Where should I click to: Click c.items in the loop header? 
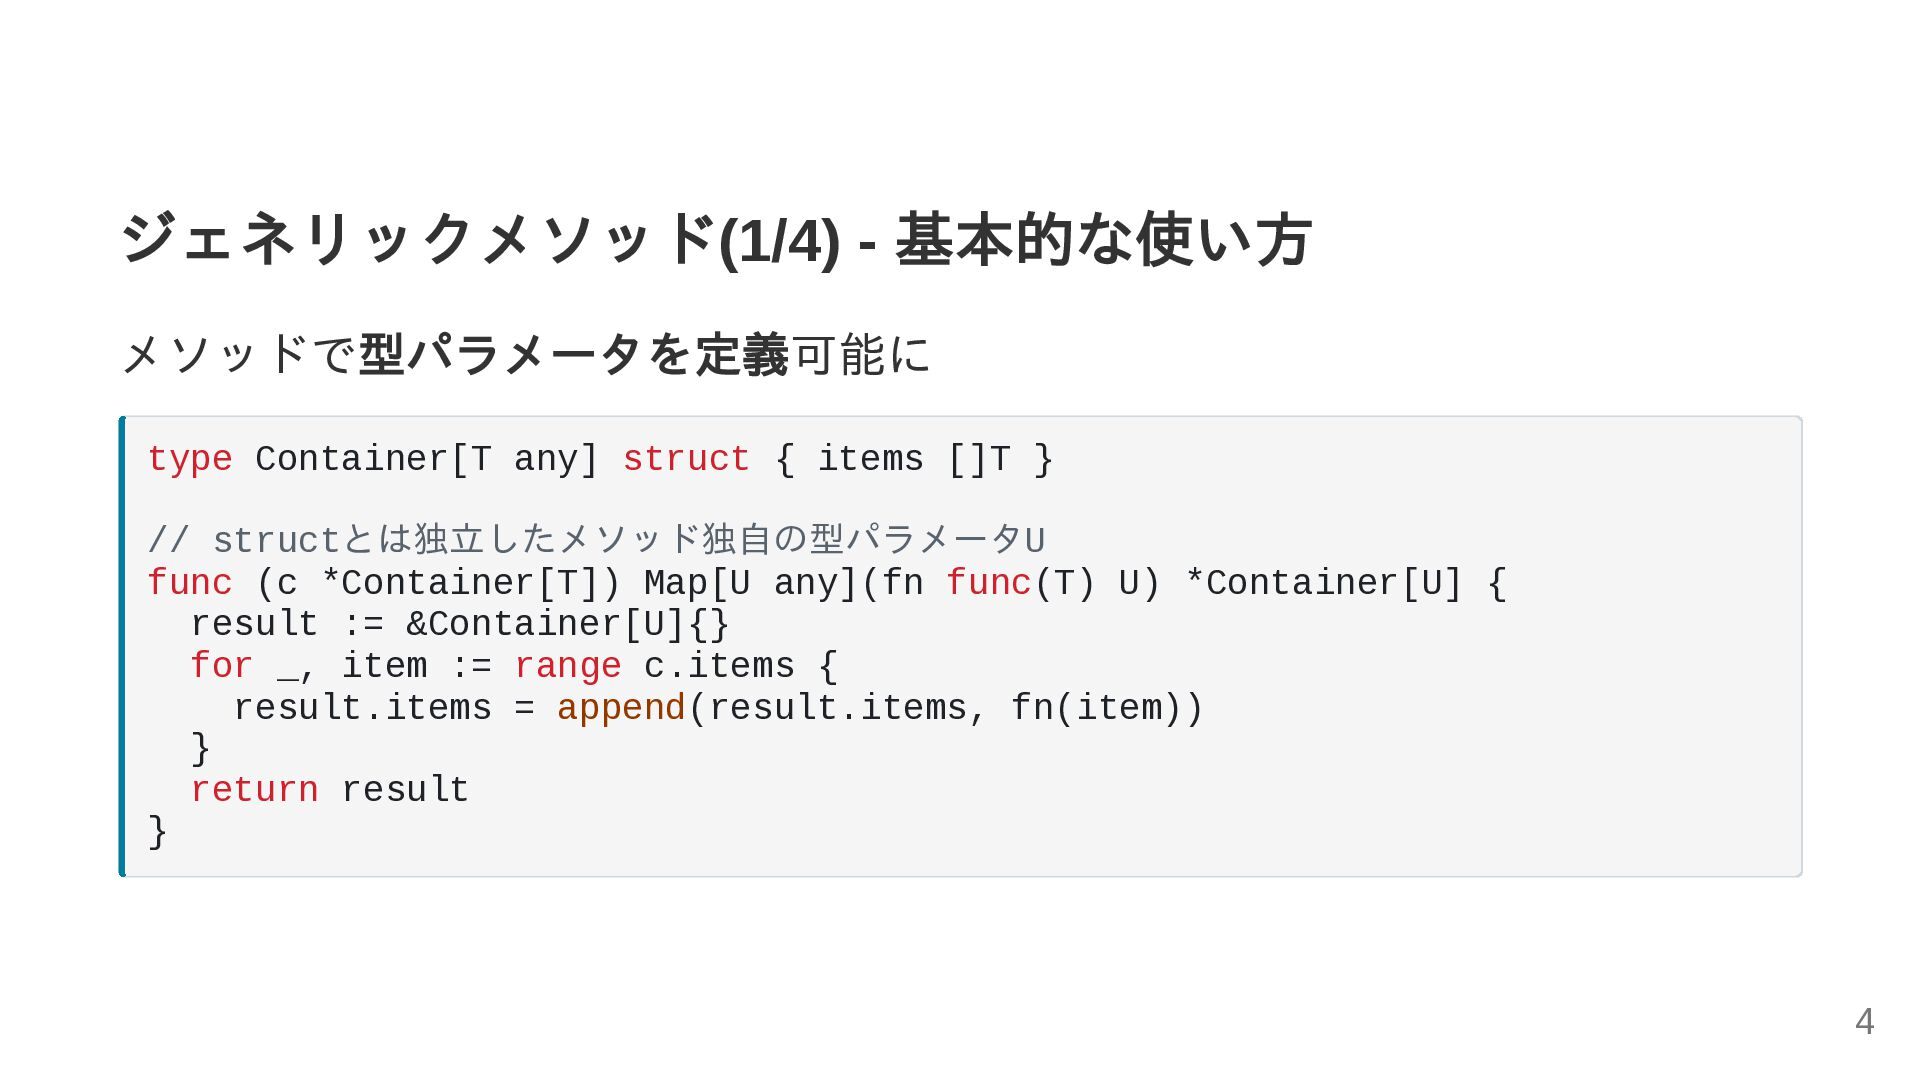tap(719, 666)
